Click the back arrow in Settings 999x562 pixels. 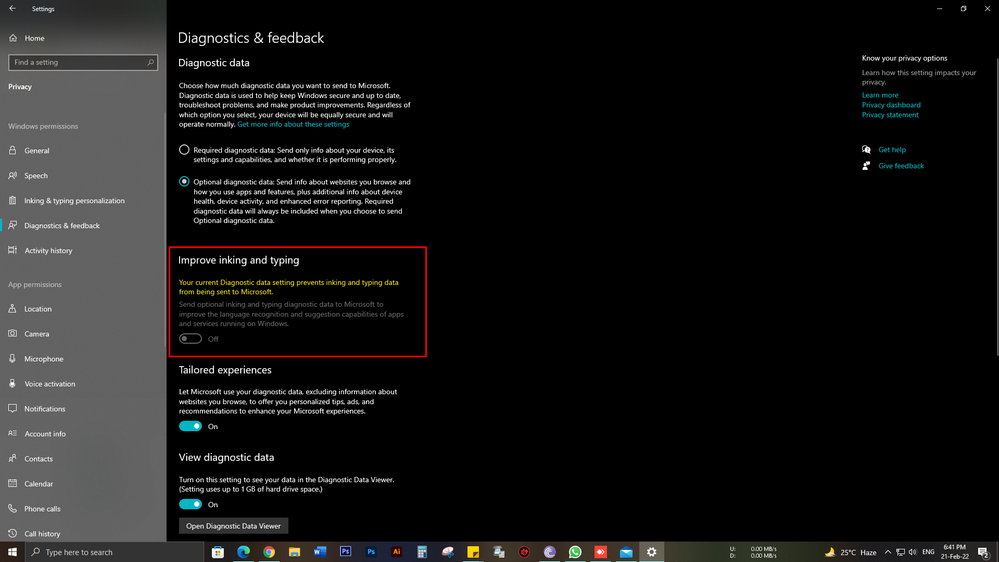(x=12, y=9)
